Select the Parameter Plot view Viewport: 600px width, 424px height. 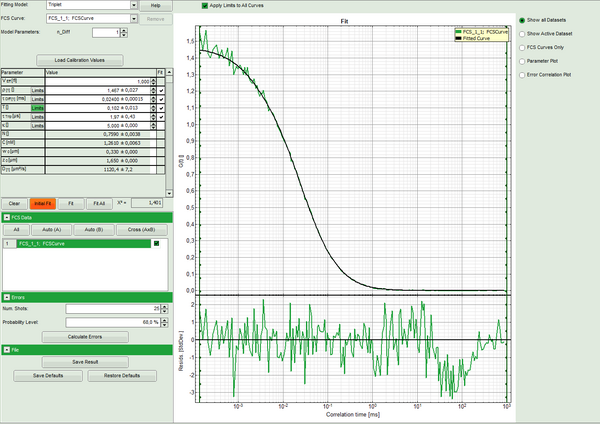coord(520,60)
